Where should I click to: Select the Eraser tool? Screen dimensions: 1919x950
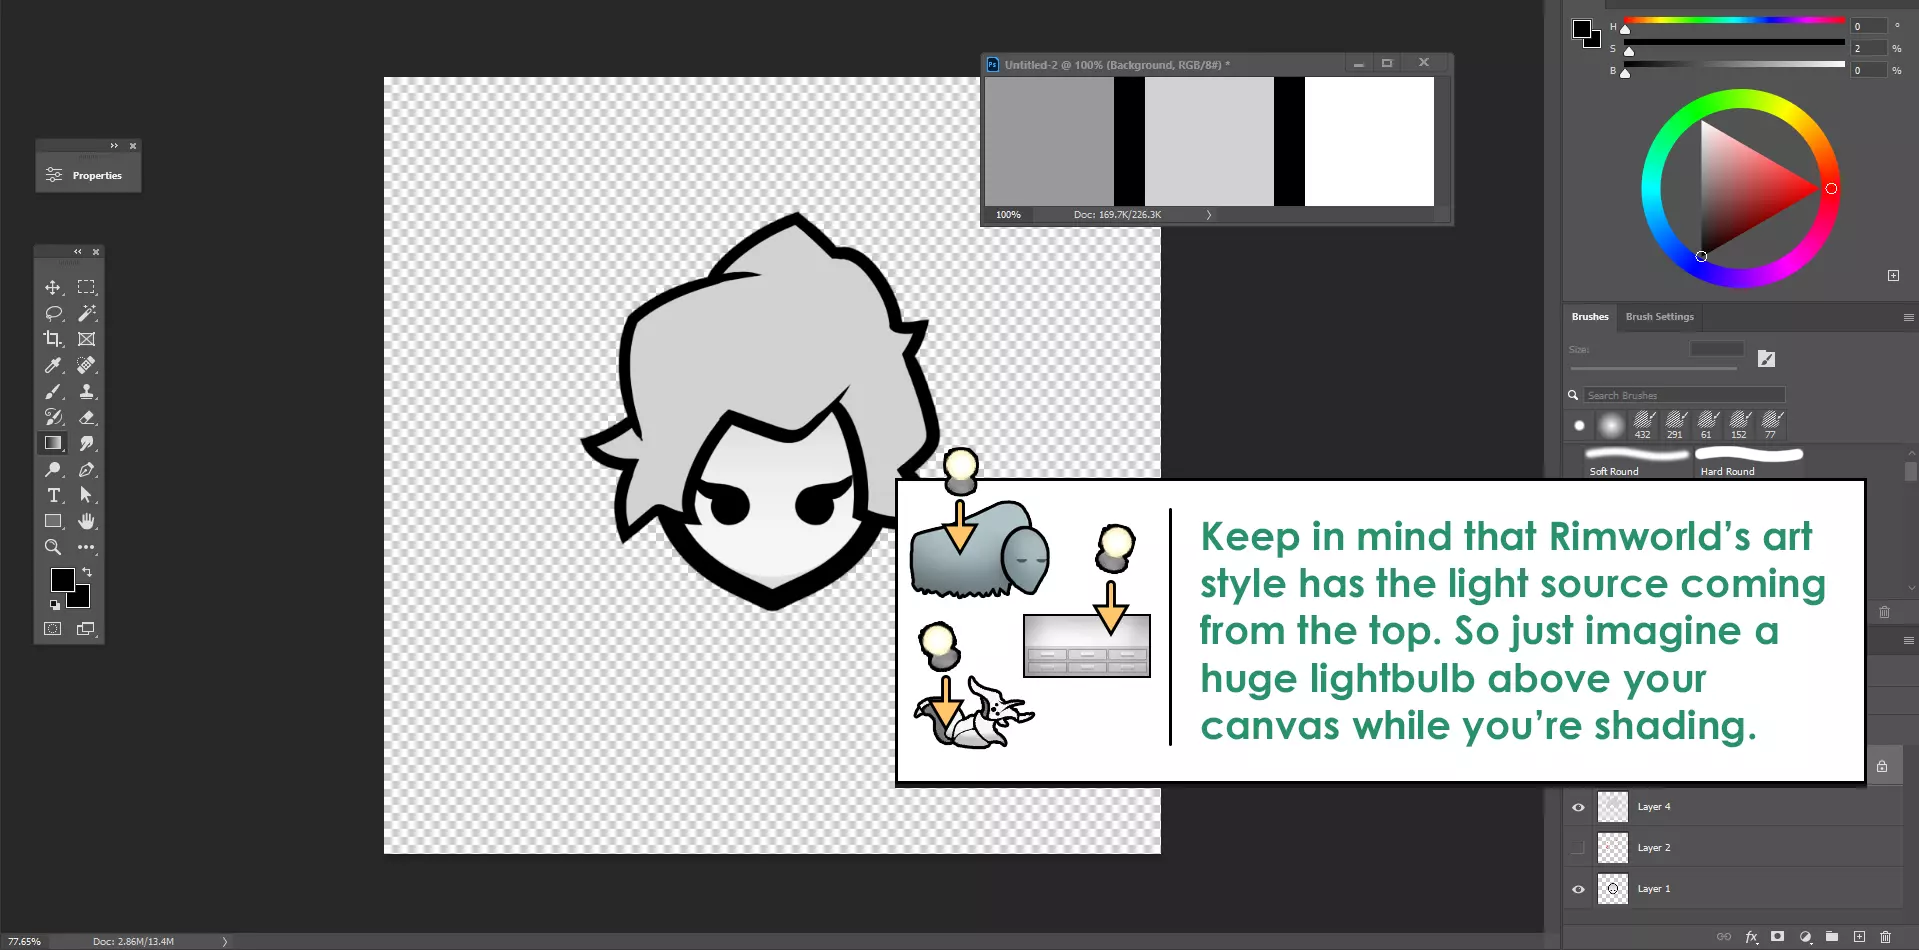click(87, 418)
